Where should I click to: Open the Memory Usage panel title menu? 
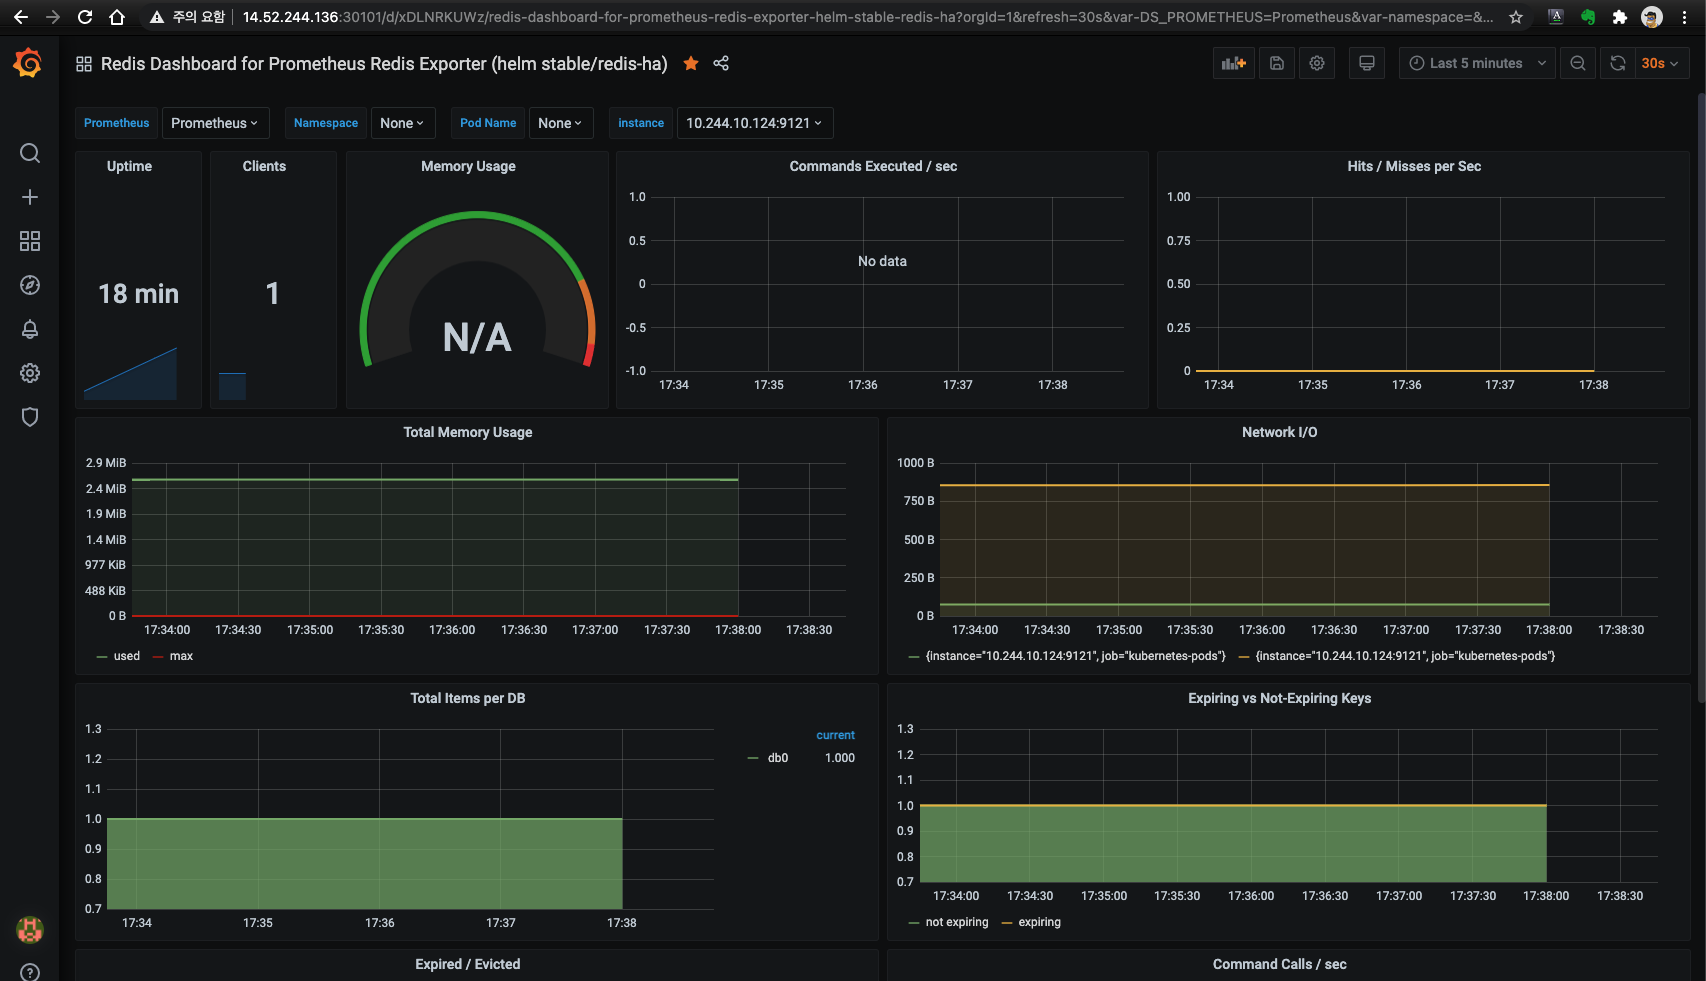coord(468,166)
